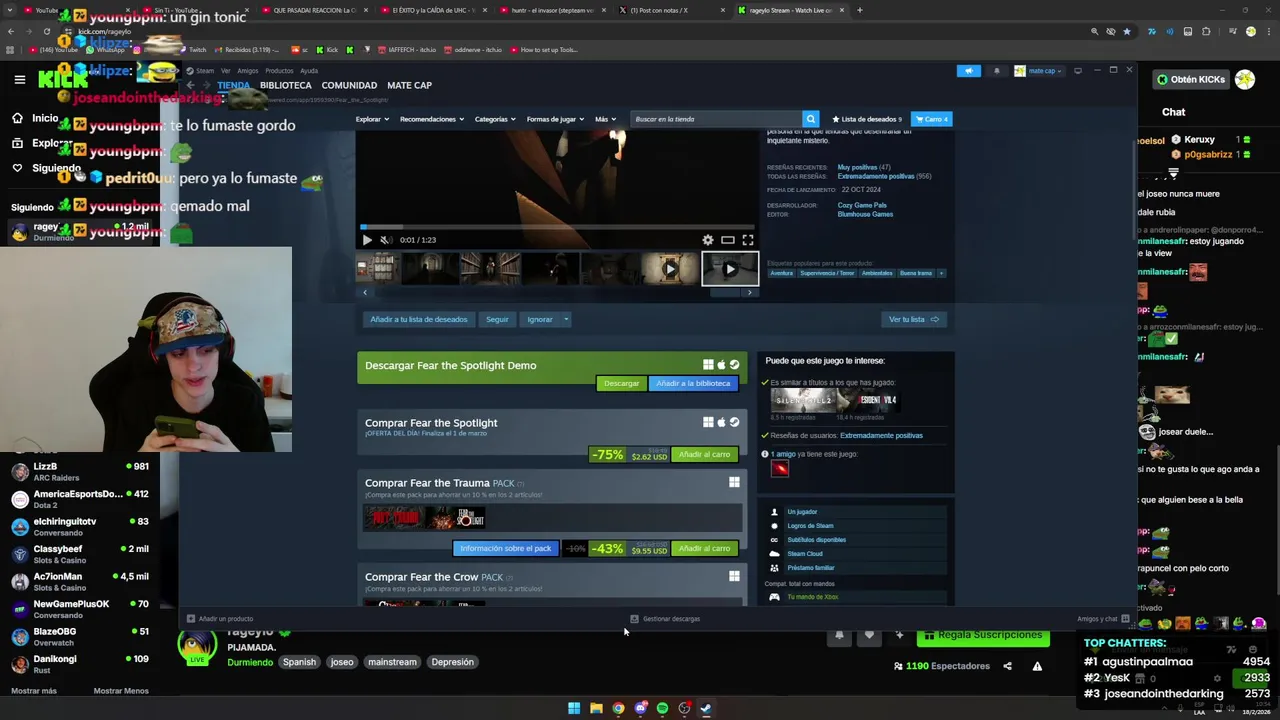Focus the 'Buscar en la tienda' field
This screenshot has height=720, width=1280.
[x=716, y=119]
